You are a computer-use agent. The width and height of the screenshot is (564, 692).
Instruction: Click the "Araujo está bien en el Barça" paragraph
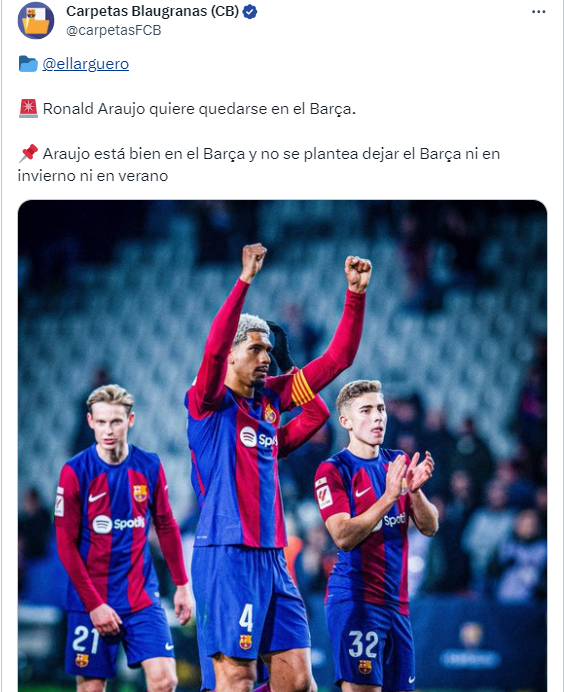259,165
